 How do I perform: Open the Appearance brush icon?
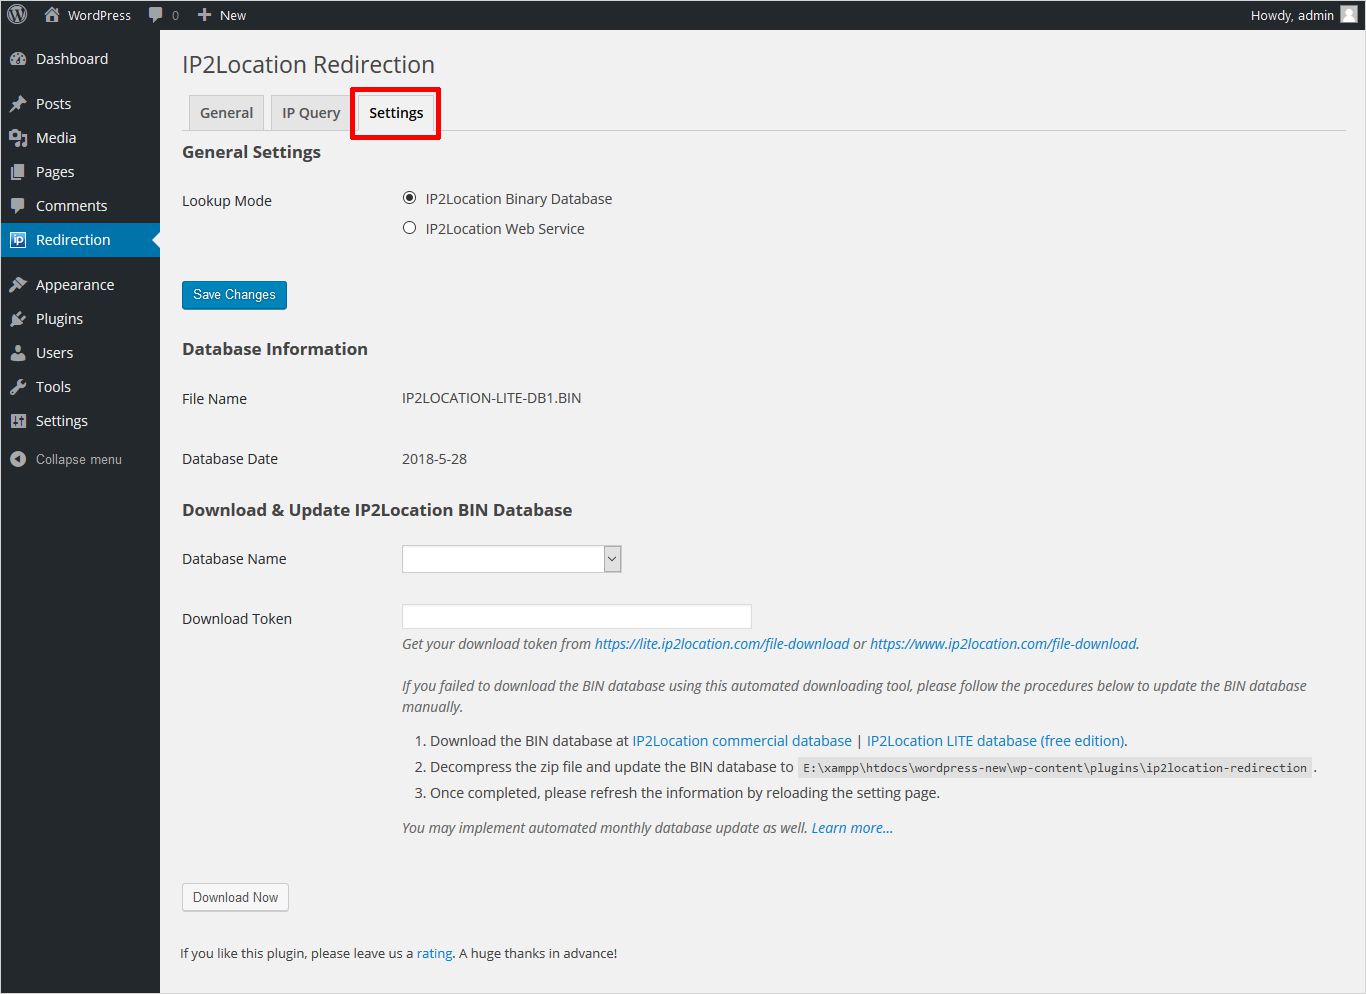[x=18, y=285]
